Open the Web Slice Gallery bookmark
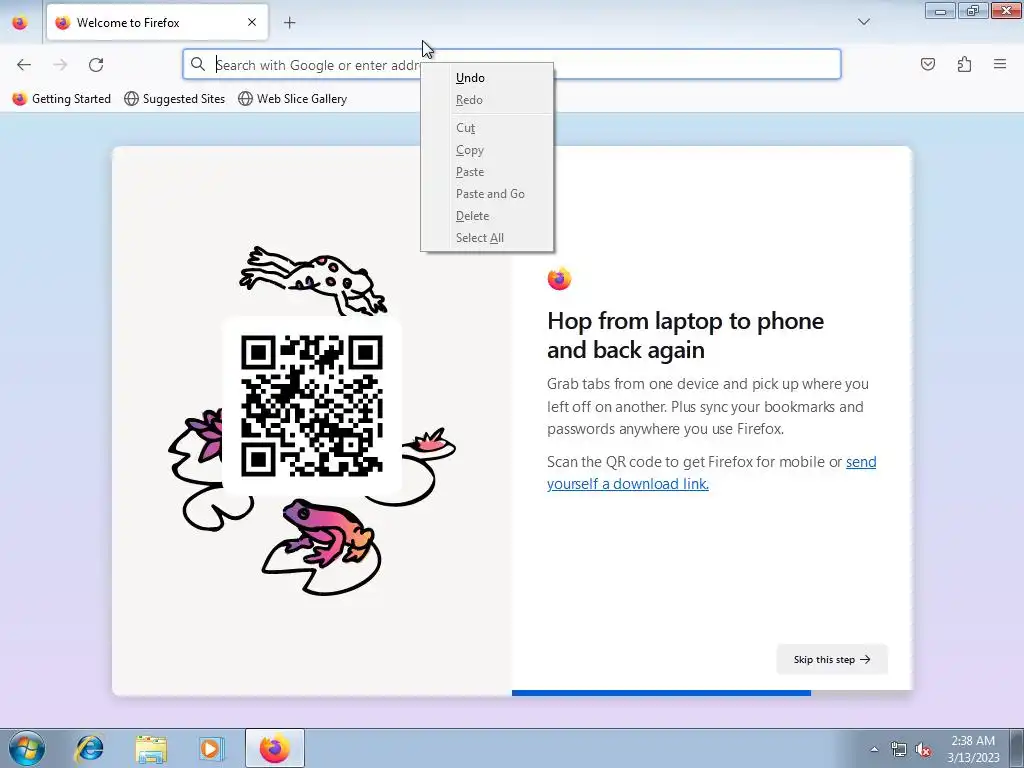This screenshot has height=768, width=1024. click(x=293, y=99)
